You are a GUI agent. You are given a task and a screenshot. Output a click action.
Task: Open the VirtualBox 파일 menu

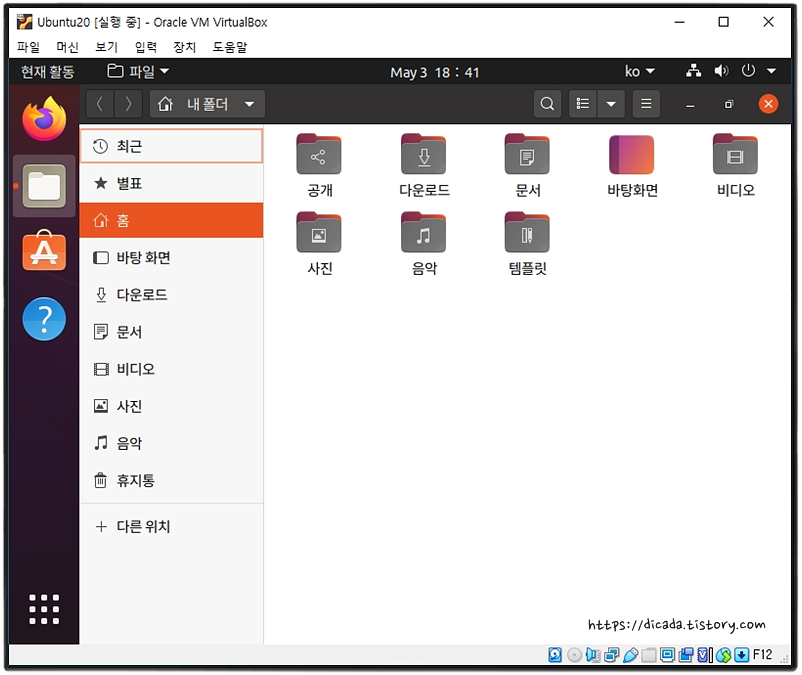click(x=28, y=47)
